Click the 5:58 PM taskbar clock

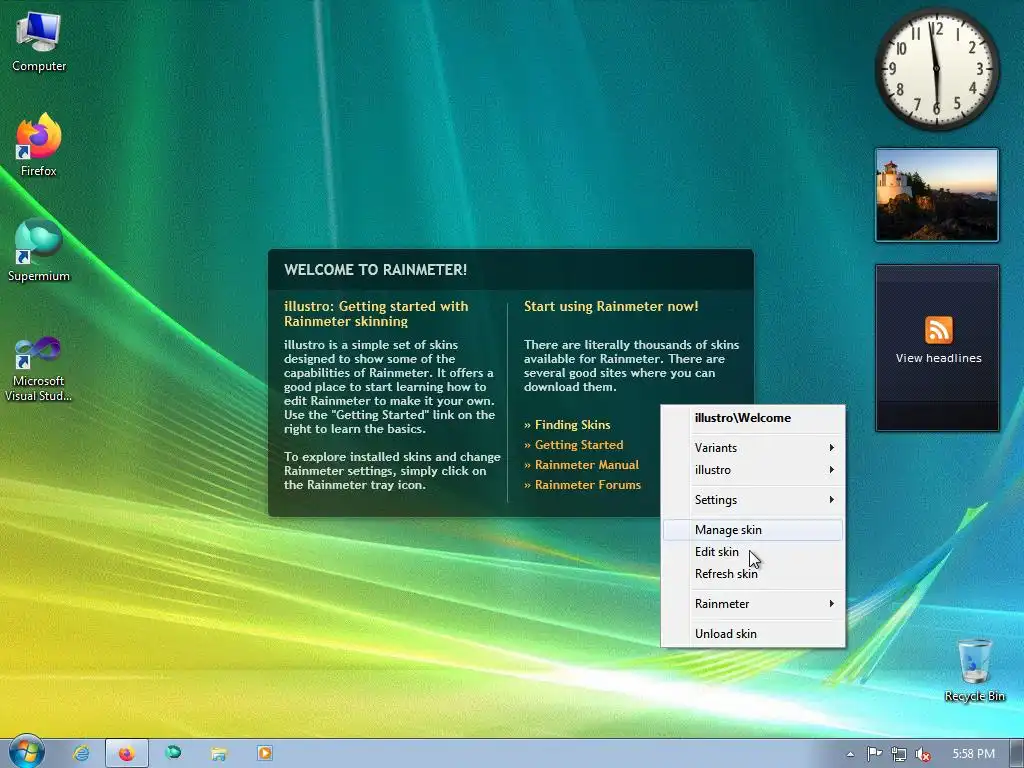tap(973, 754)
